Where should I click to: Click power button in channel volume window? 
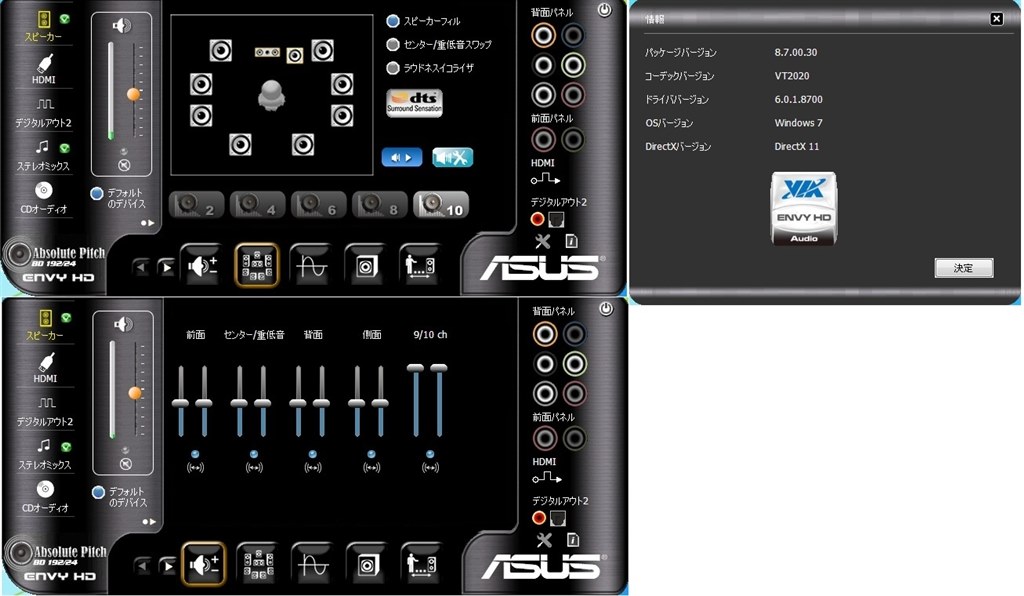(606, 309)
